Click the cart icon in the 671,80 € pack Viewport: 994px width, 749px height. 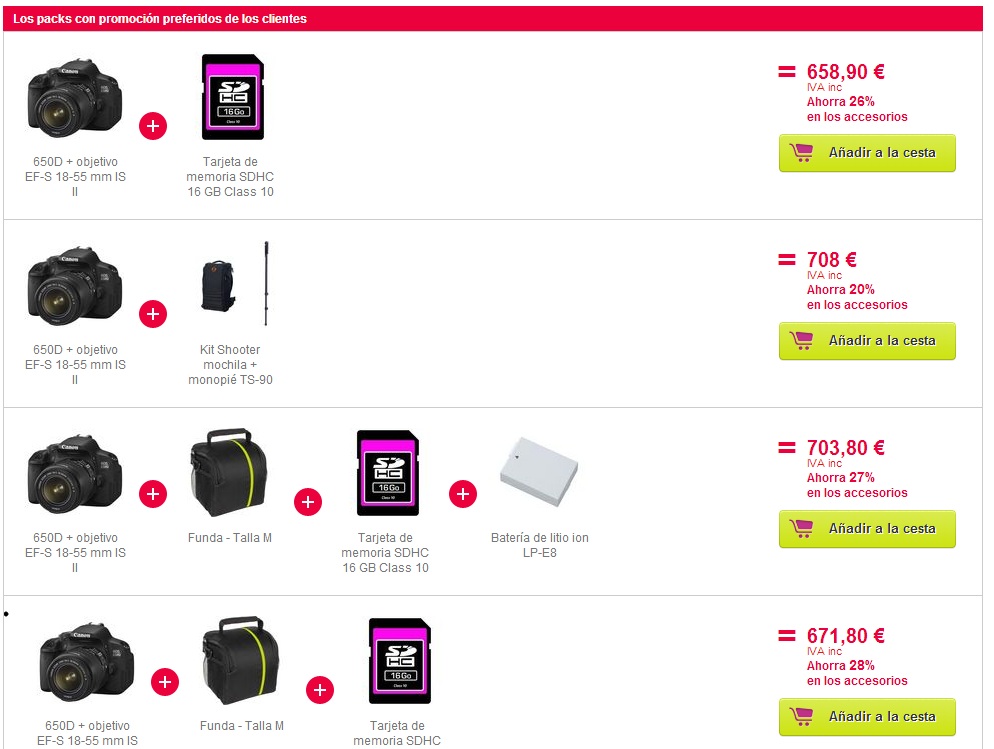(x=801, y=717)
